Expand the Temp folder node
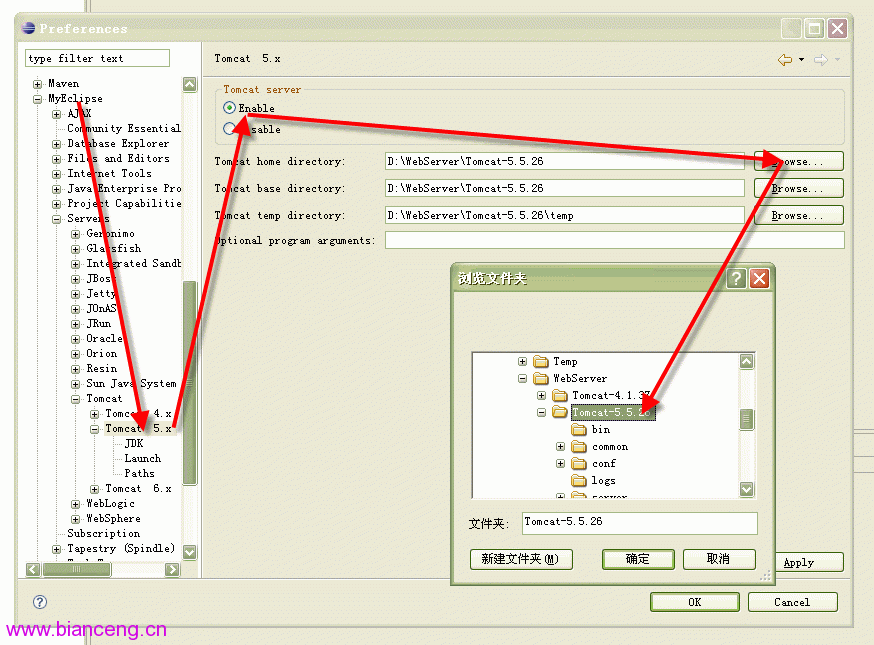This screenshot has height=645, width=874. [522, 361]
